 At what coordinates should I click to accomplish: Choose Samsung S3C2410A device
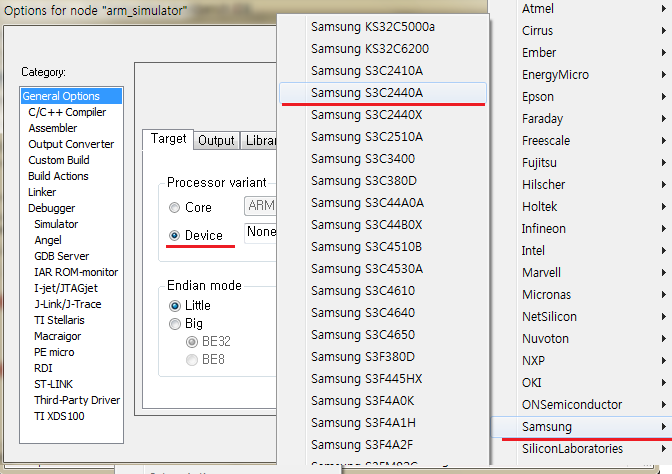[383, 71]
